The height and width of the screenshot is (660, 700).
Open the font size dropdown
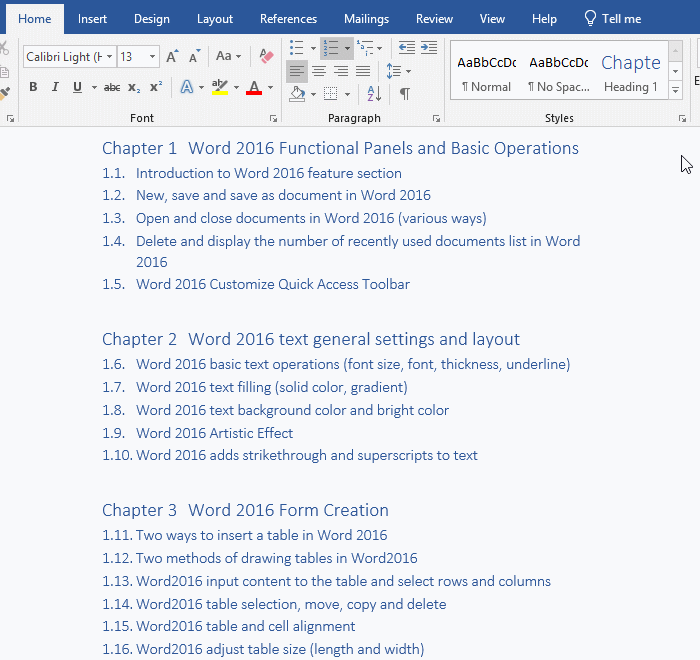152,57
